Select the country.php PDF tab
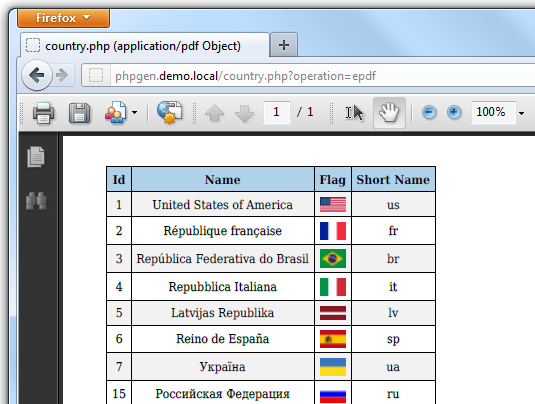The image size is (535, 404). pyautogui.click(x=145, y=46)
